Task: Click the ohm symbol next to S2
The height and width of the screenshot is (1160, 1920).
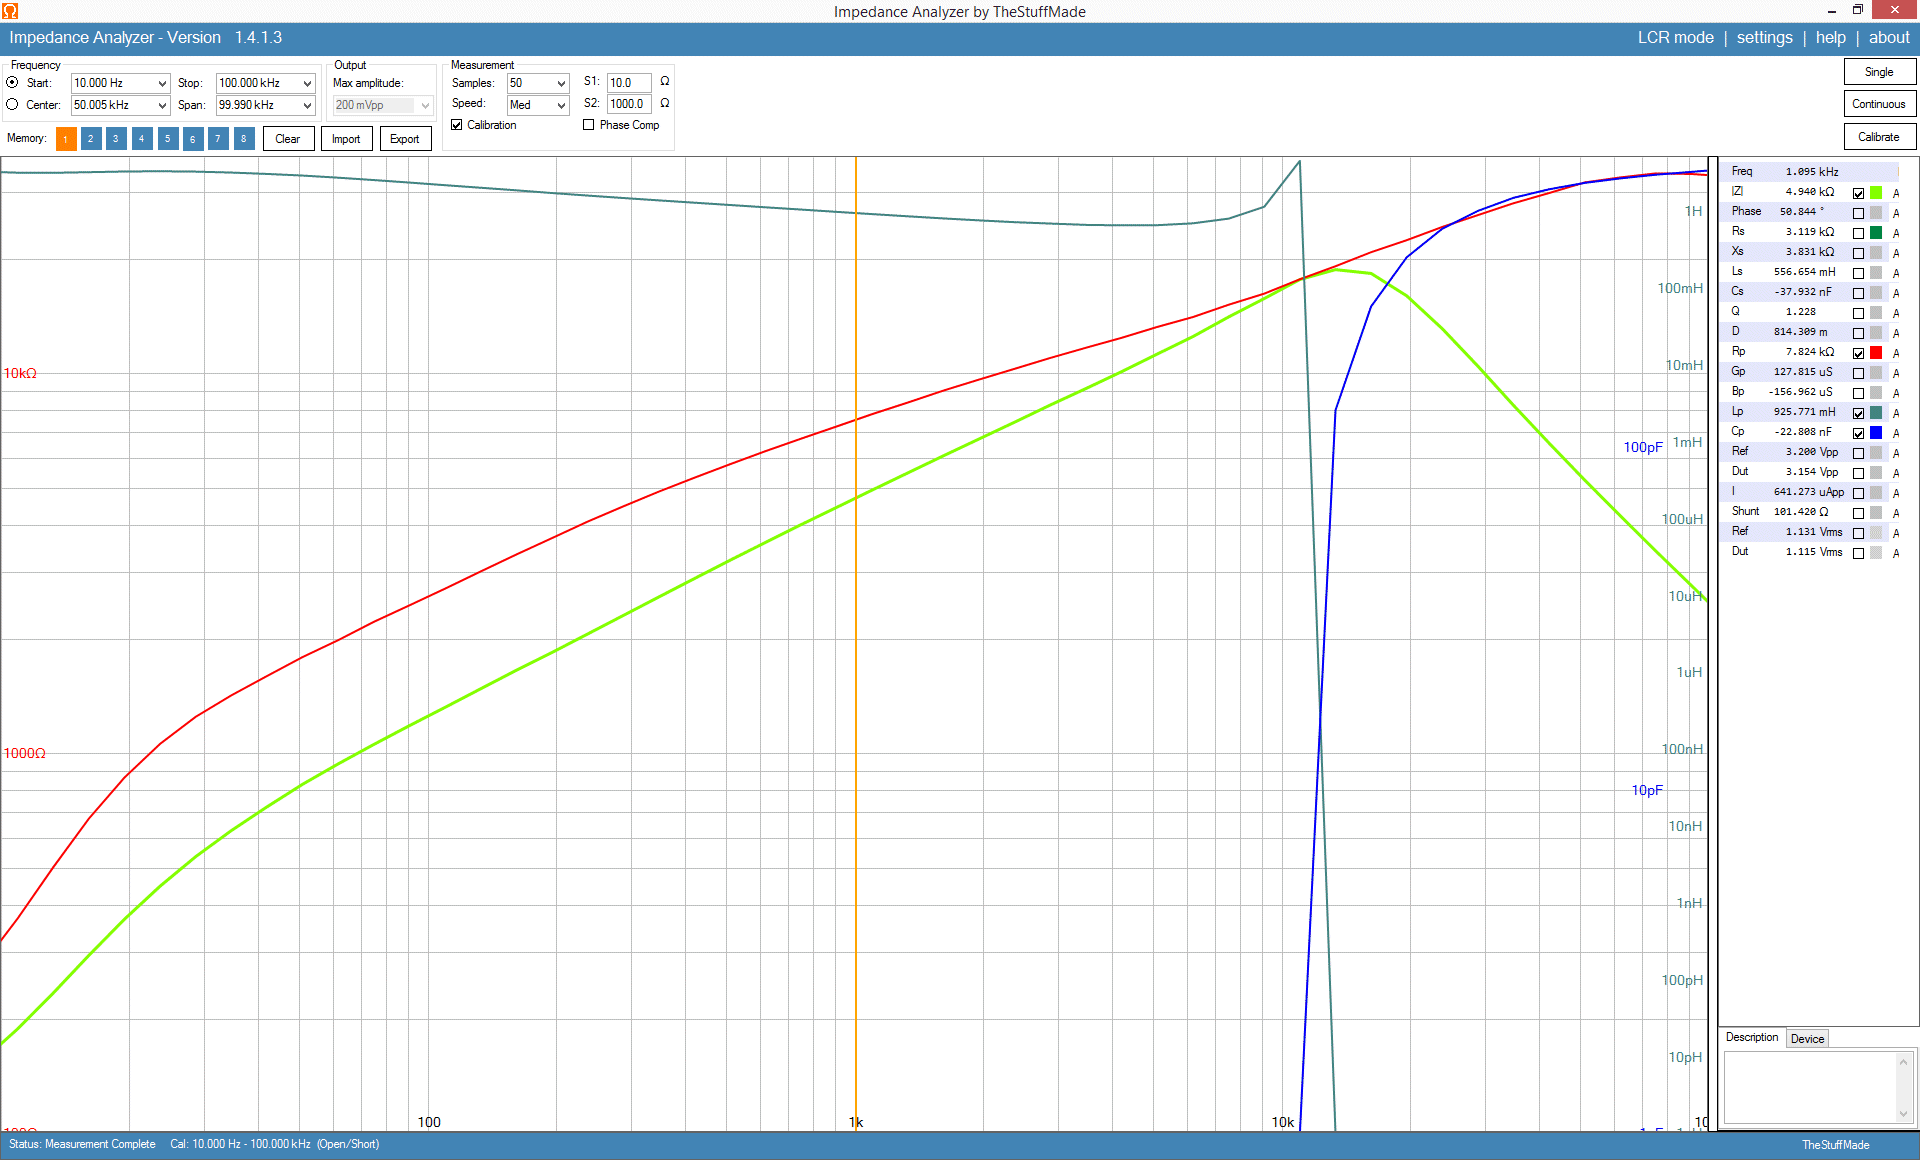Action: (665, 103)
